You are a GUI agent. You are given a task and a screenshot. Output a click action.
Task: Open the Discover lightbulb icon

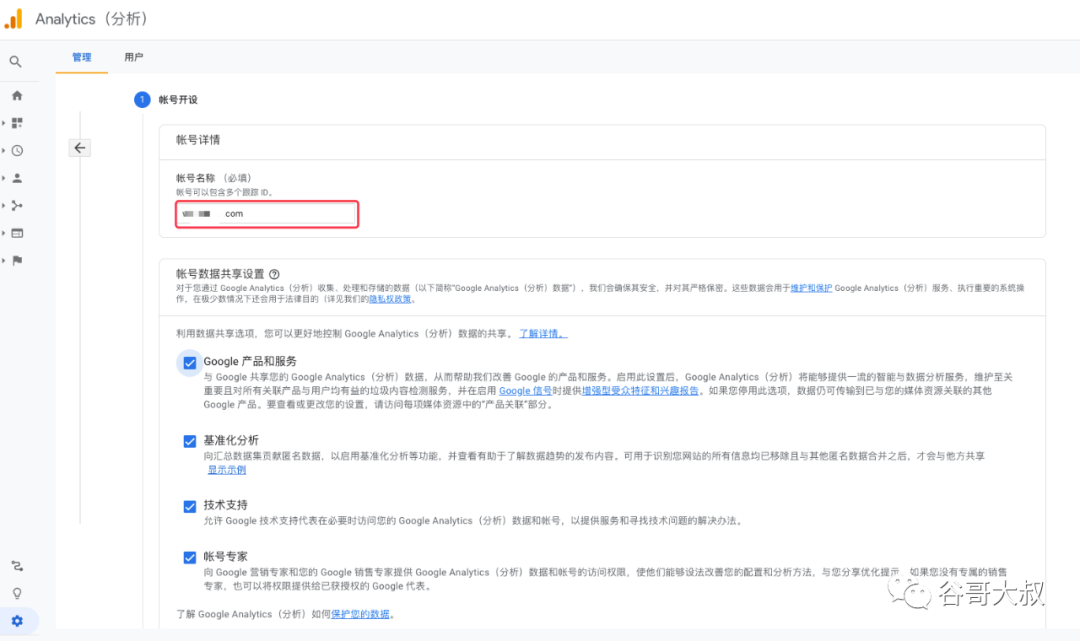point(17,593)
